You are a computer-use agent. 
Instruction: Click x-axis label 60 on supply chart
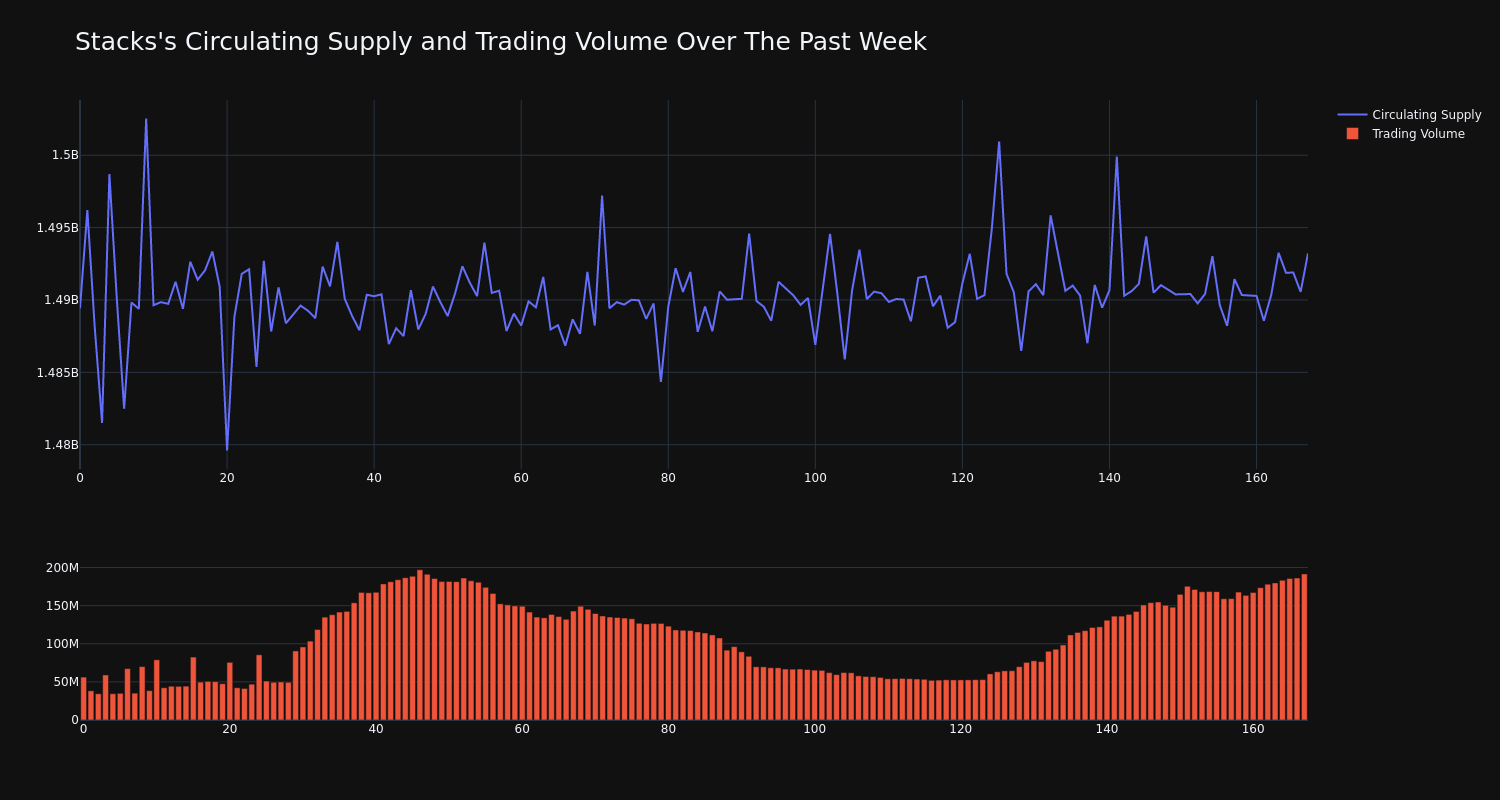pyautogui.click(x=521, y=478)
